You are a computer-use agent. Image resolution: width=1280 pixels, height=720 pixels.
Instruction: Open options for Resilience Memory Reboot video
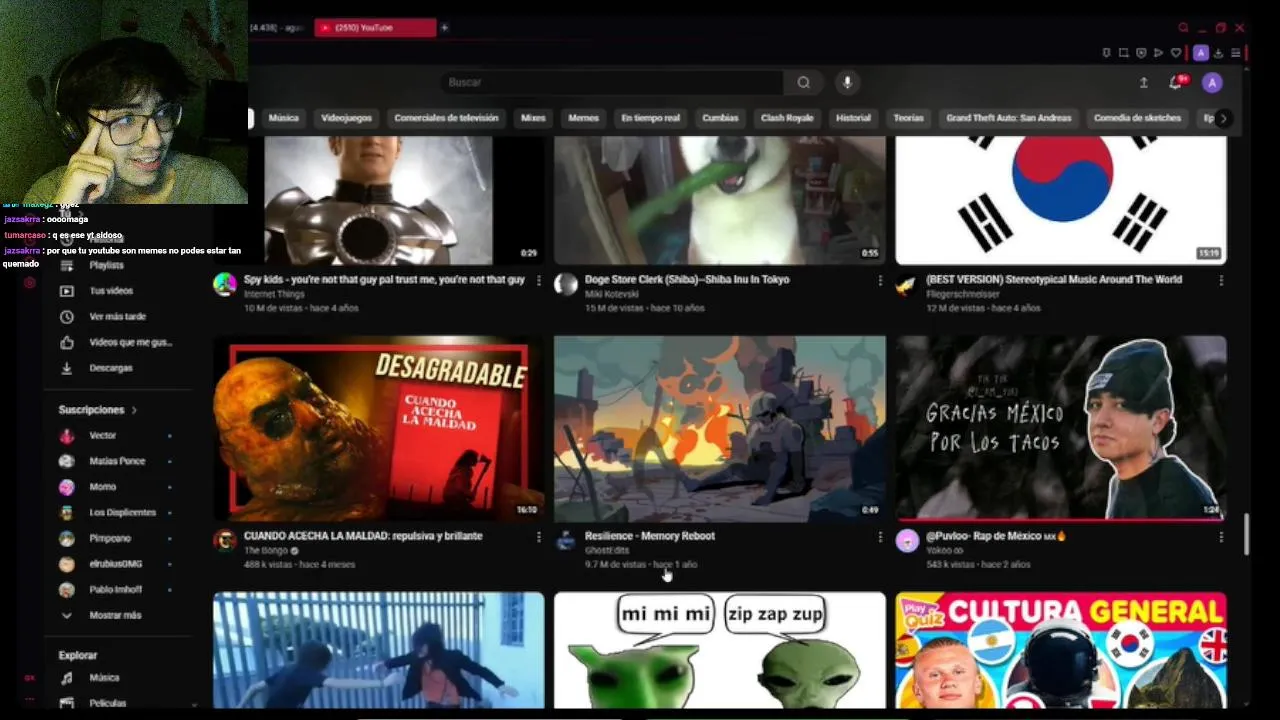click(x=880, y=537)
